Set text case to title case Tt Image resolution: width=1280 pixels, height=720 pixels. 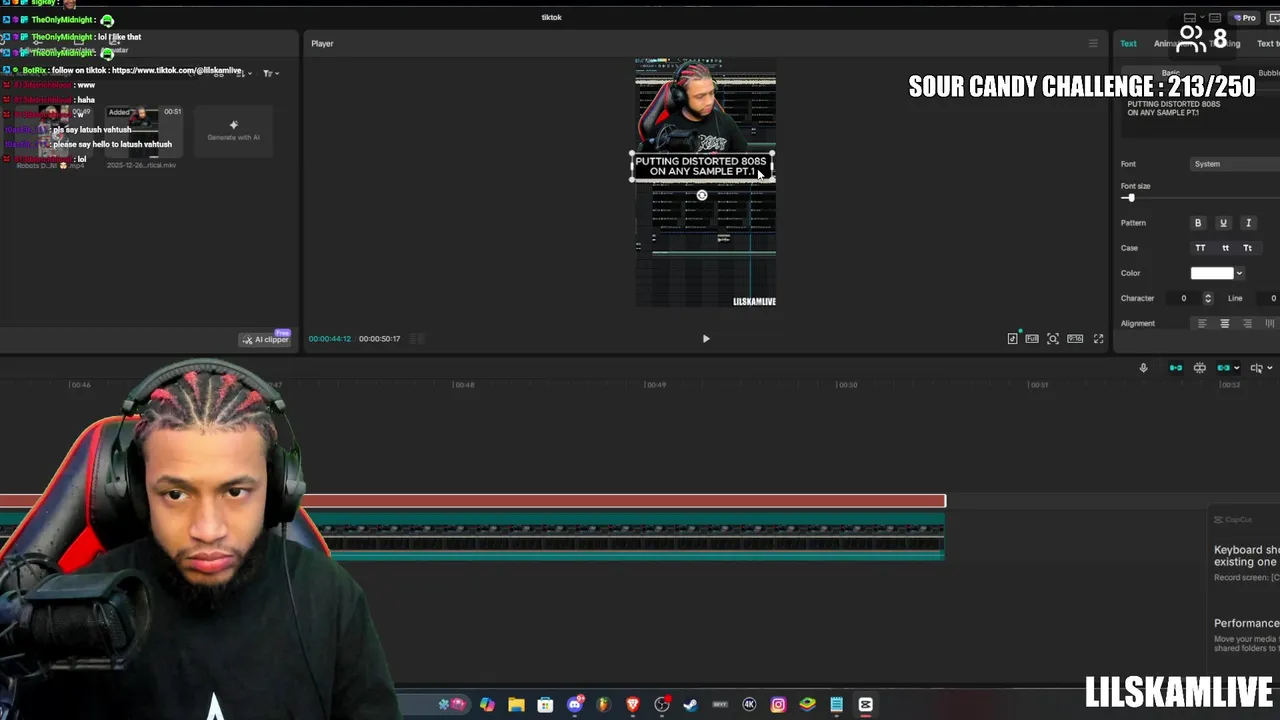1247,248
